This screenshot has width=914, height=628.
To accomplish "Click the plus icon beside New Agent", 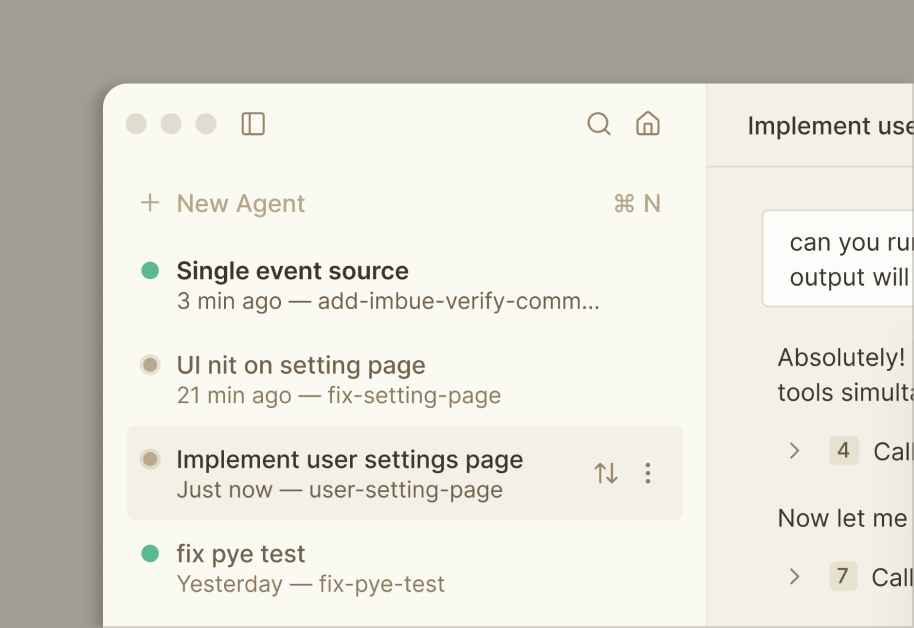I will (x=150, y=203).
